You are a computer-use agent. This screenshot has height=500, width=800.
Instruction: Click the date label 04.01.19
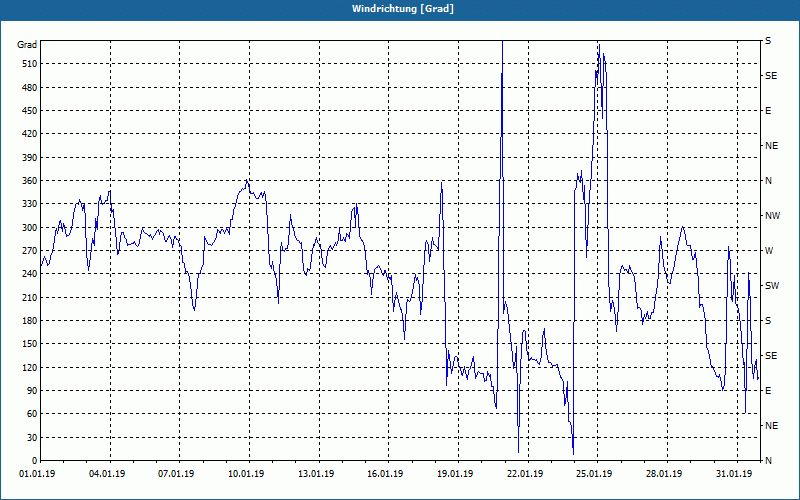(x=107, y=474)
